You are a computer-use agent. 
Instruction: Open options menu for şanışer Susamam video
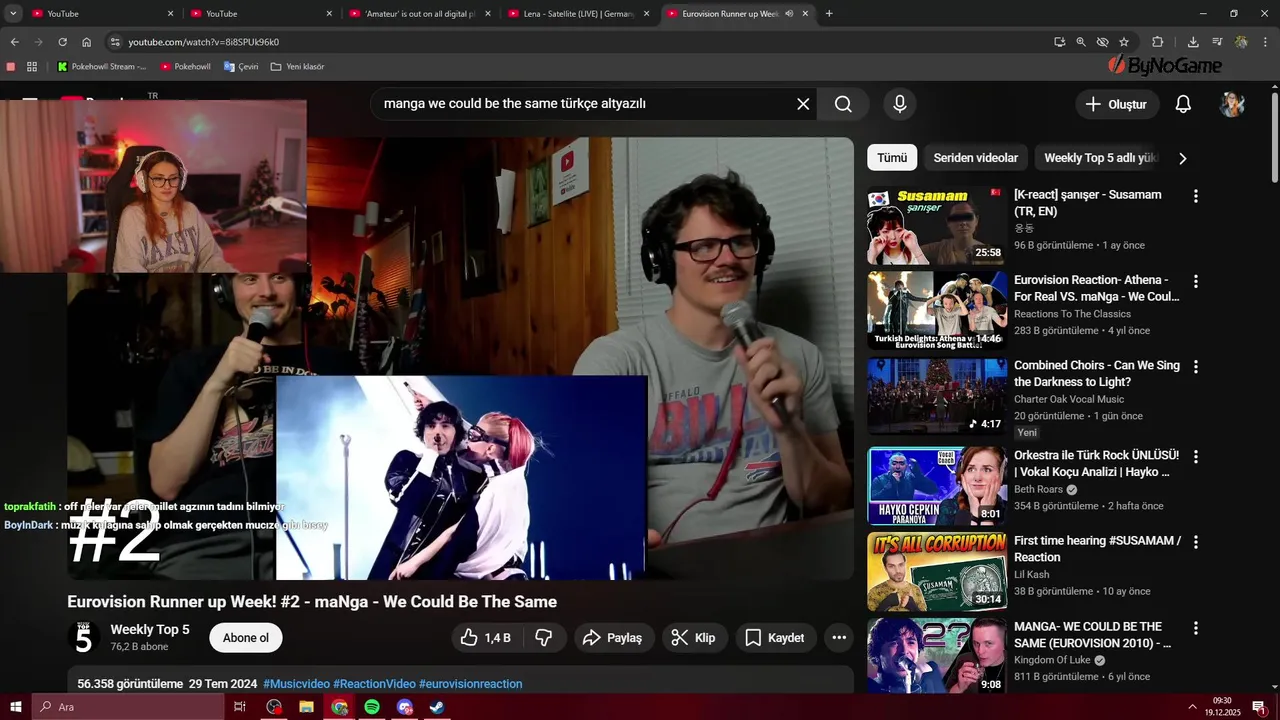click(x=1195, y=196)
